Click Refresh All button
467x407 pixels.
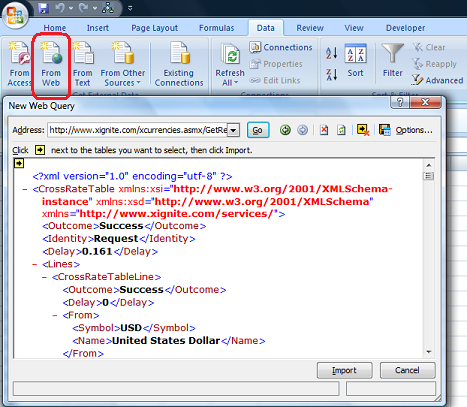click(230, 64)
